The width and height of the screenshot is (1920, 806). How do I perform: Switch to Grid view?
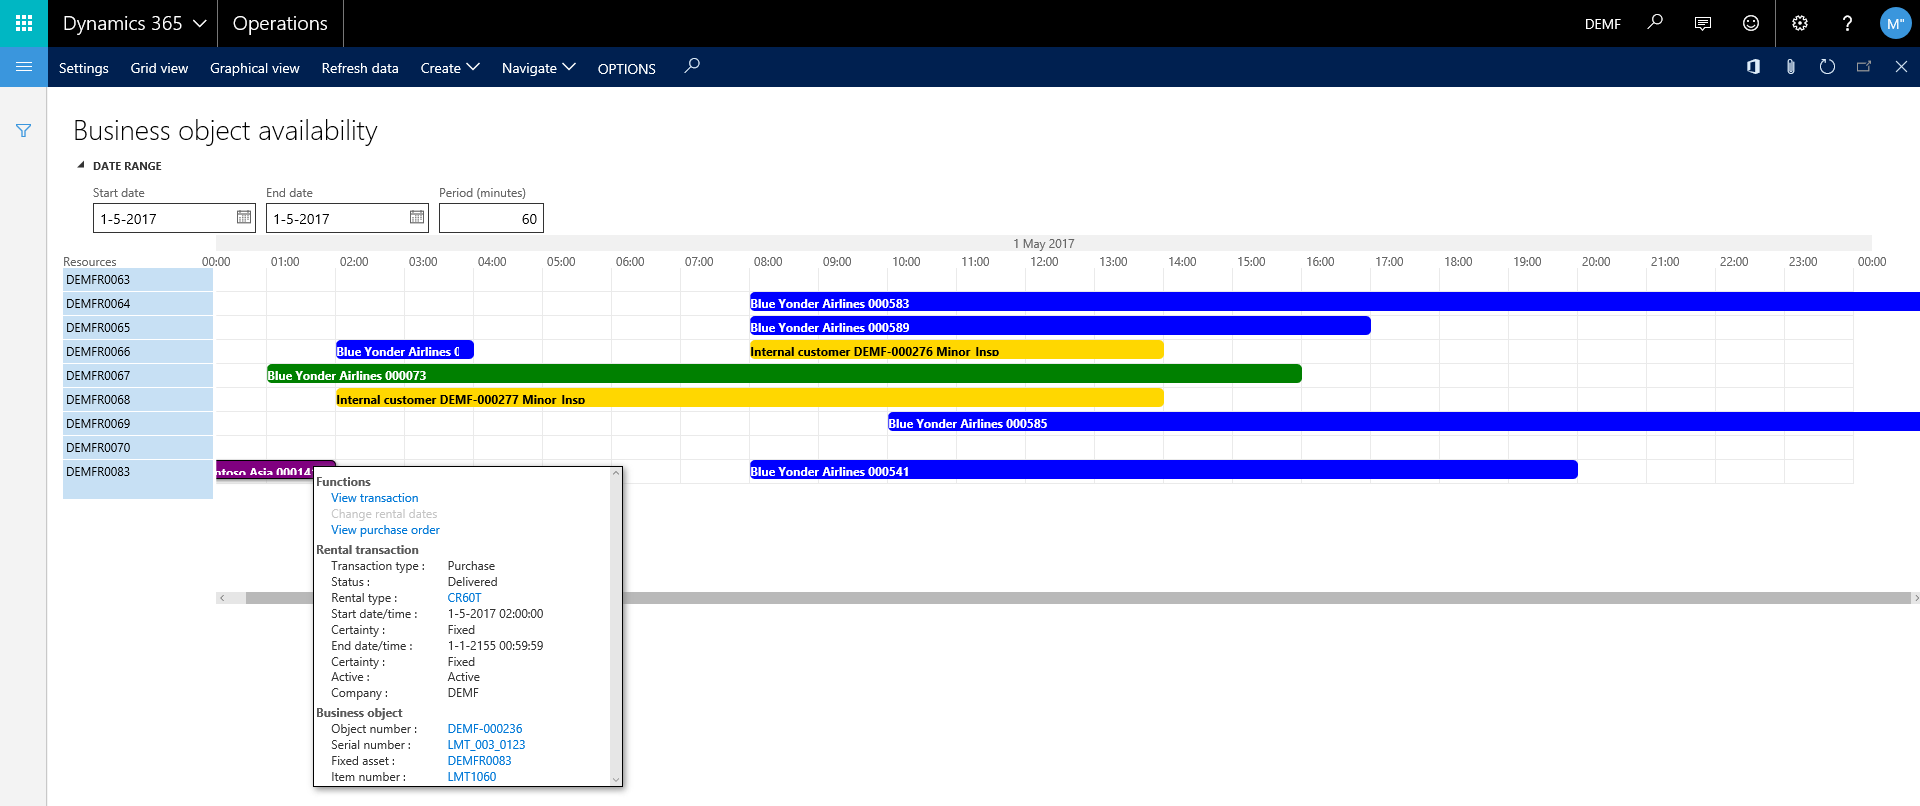159,68
